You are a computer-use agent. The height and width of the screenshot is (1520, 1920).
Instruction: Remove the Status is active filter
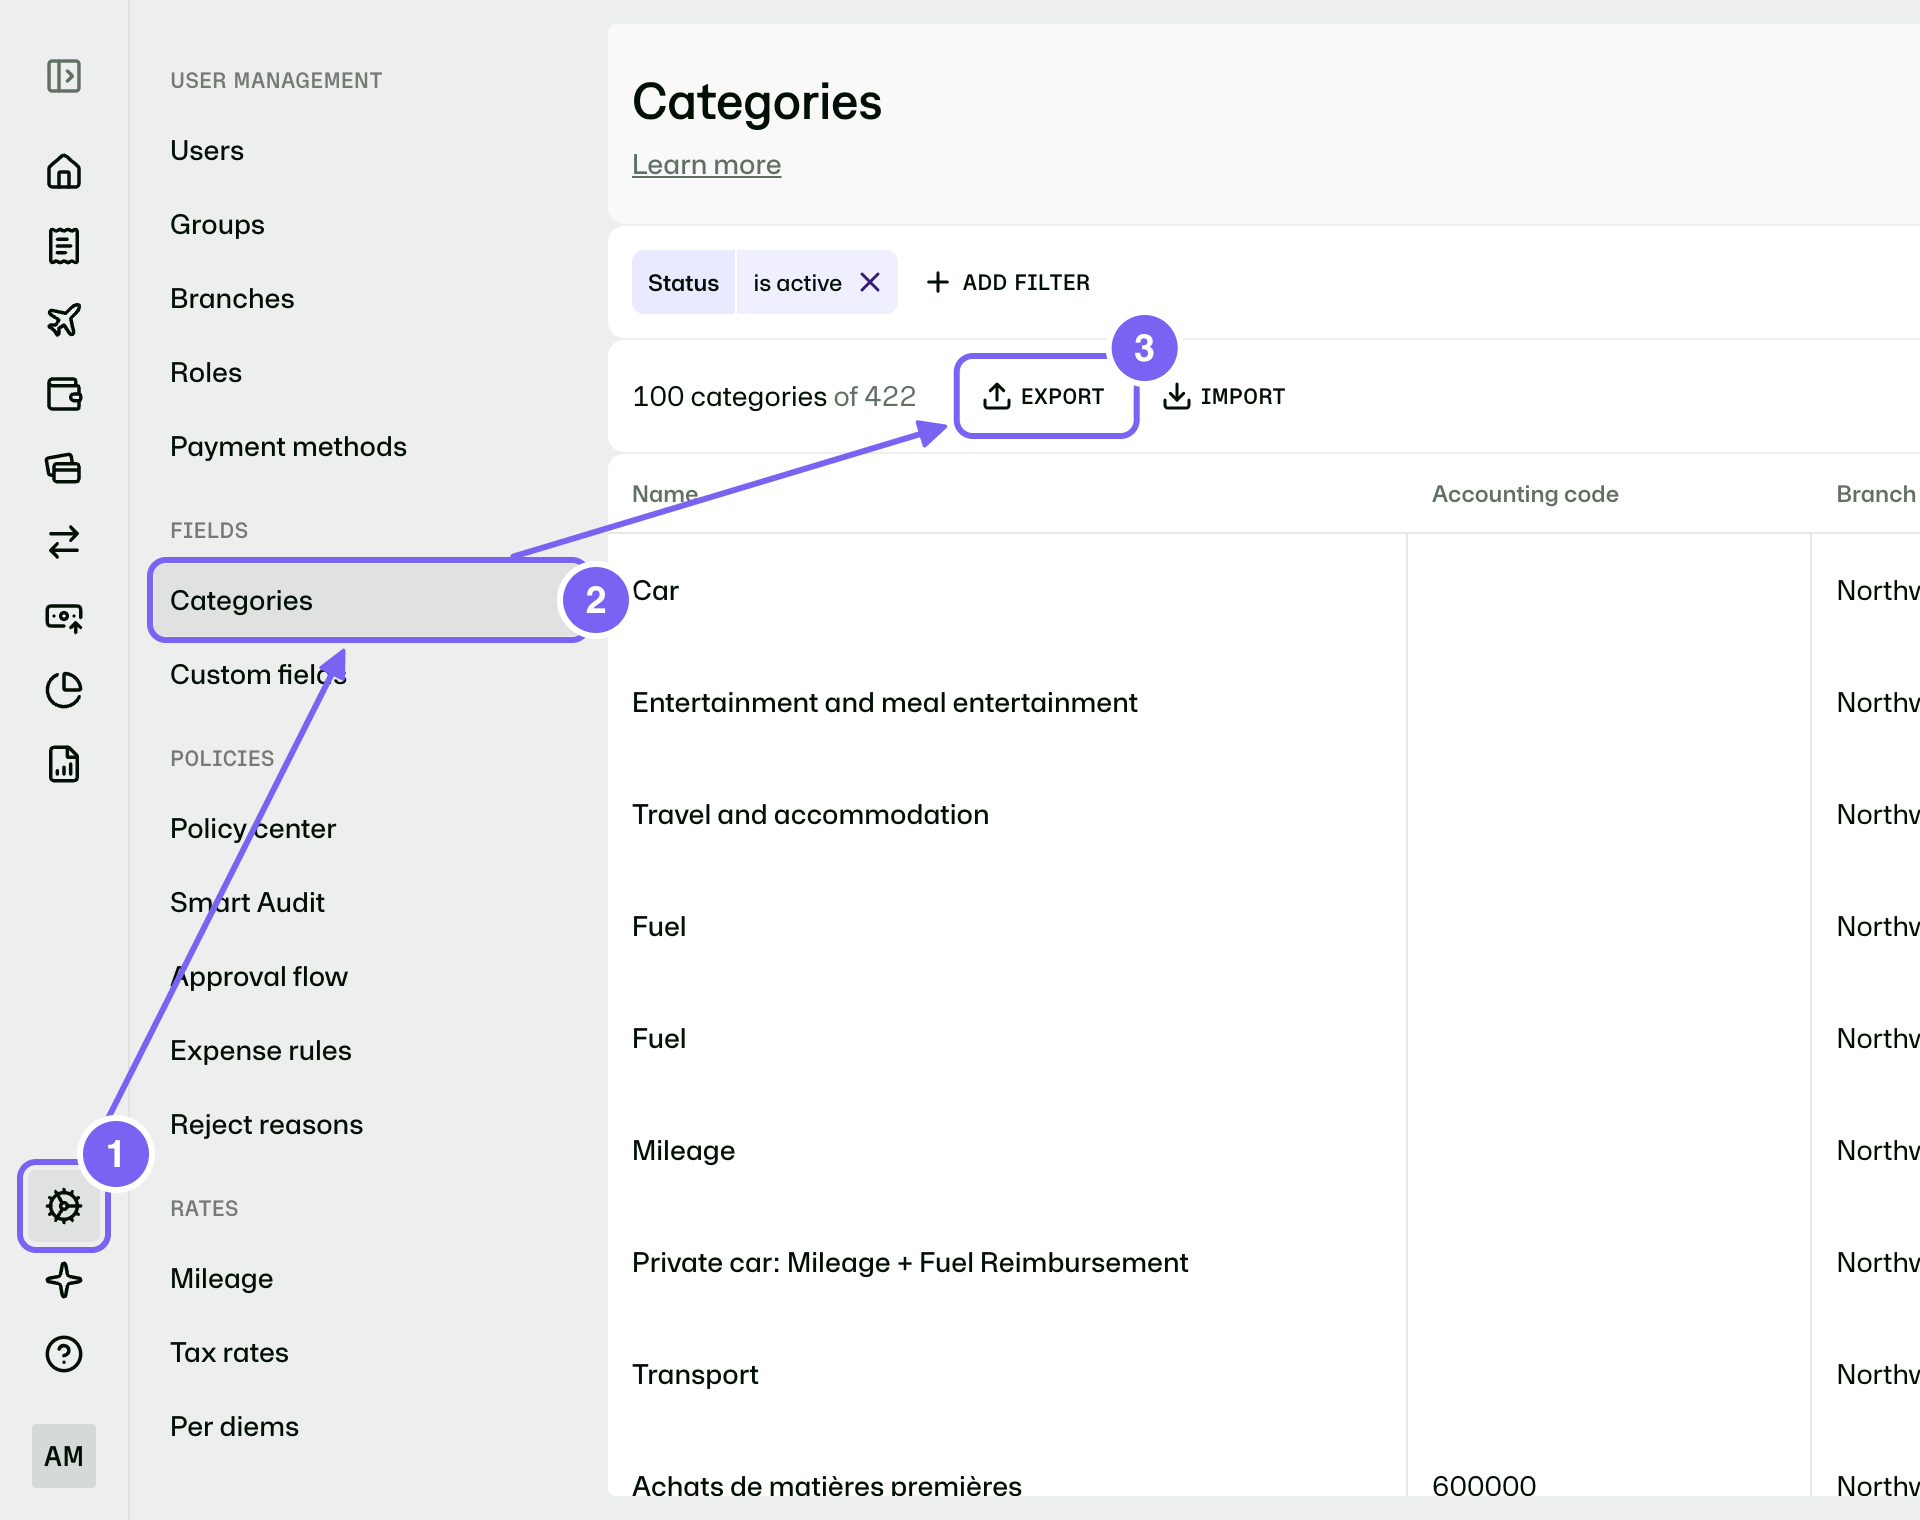[x=870, y=283]
